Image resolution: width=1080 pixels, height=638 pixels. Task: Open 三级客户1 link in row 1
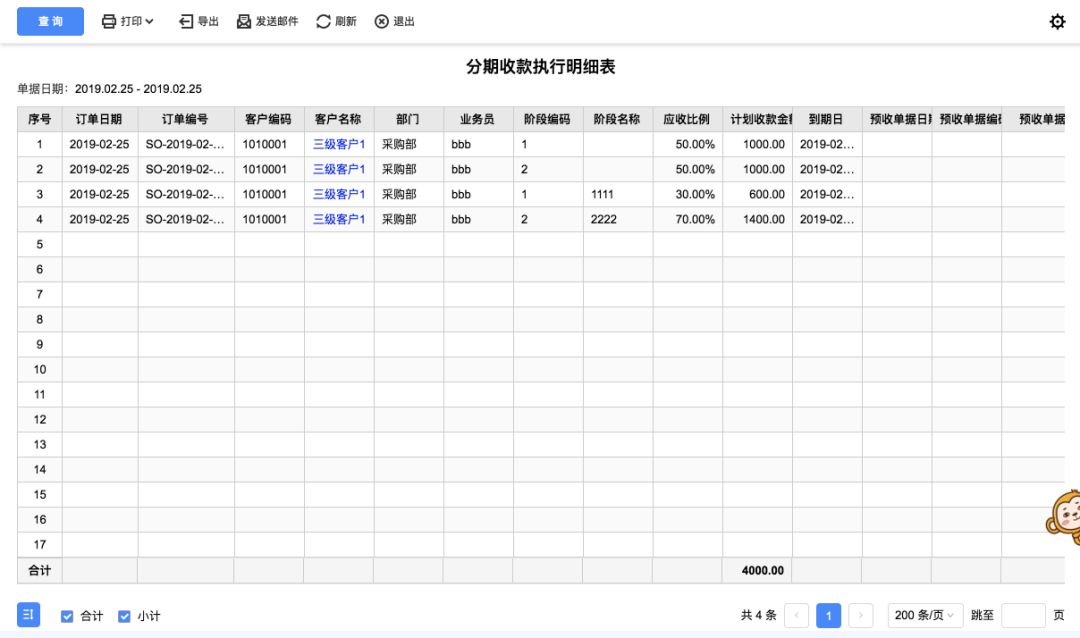click(x=339, y=144)
